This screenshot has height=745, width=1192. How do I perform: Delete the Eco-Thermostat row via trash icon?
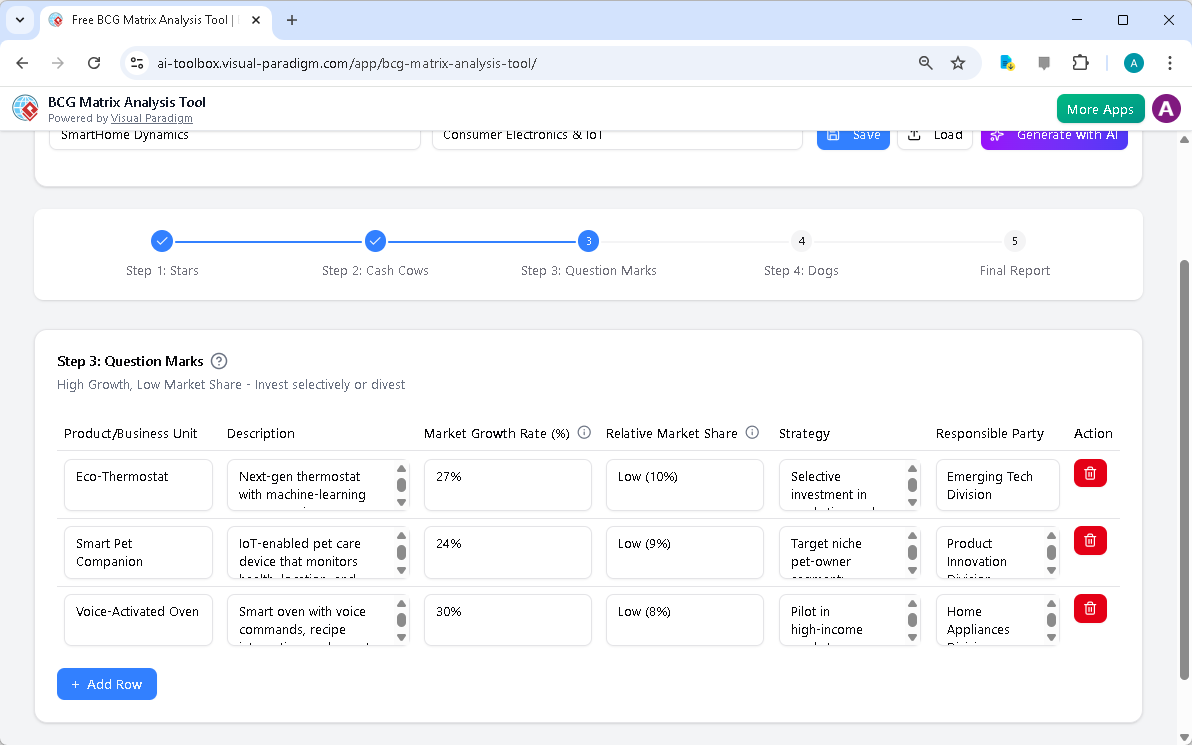1089,473
